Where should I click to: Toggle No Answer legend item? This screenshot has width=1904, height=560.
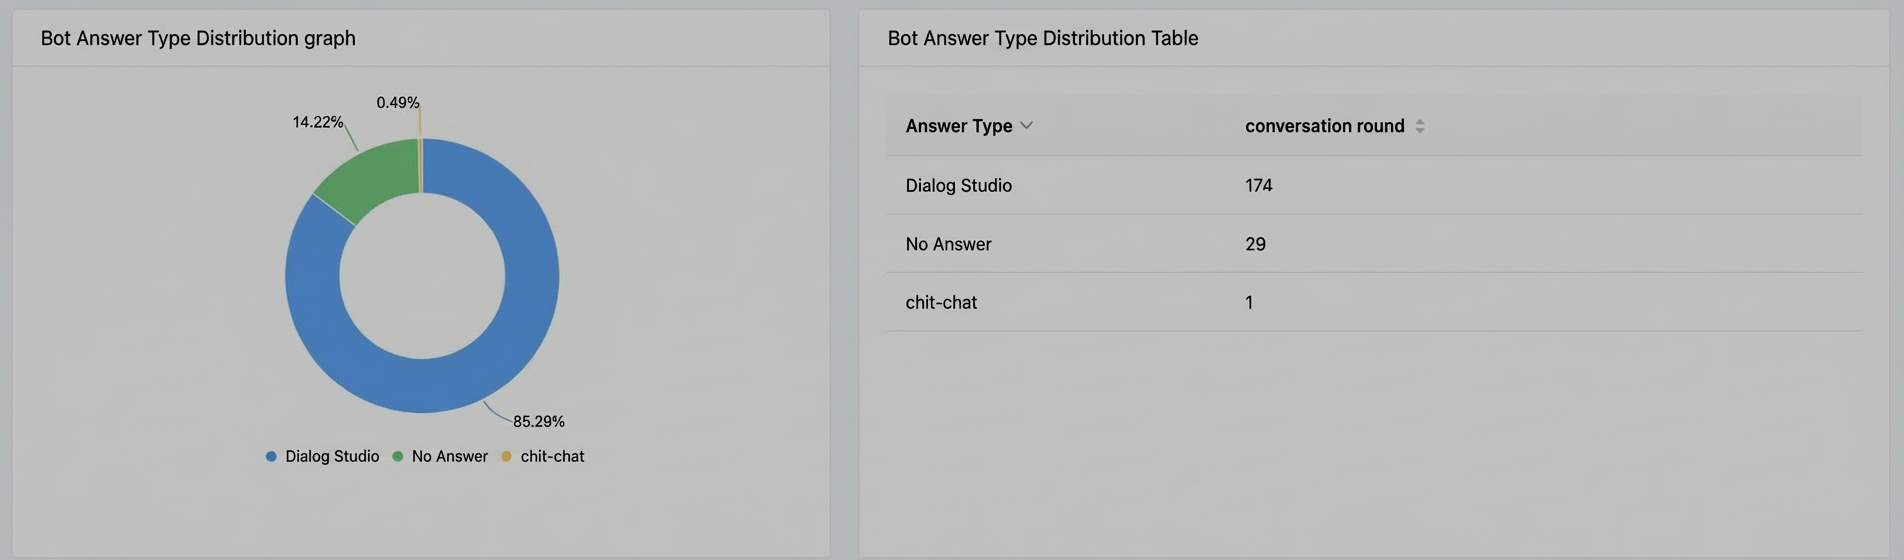click(x=440, y=456)
